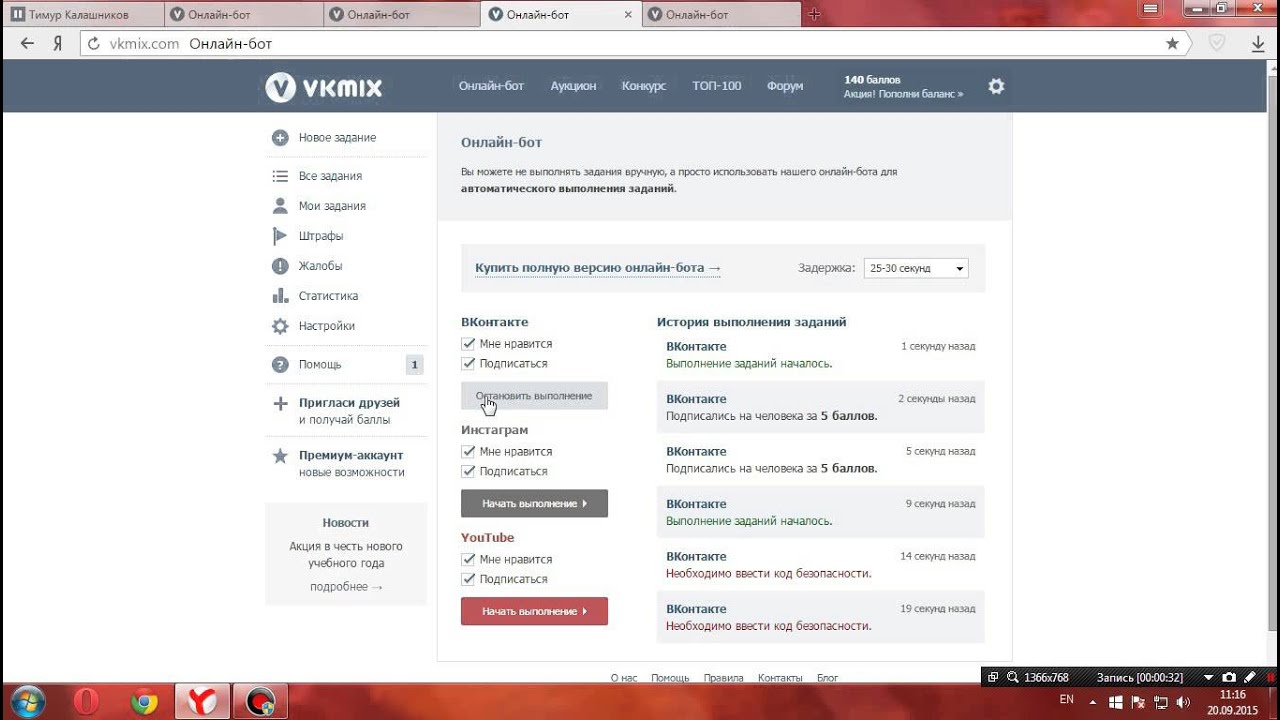Click the recorder camera icon
1280x720 pixels.
(x=1228, y=677)
